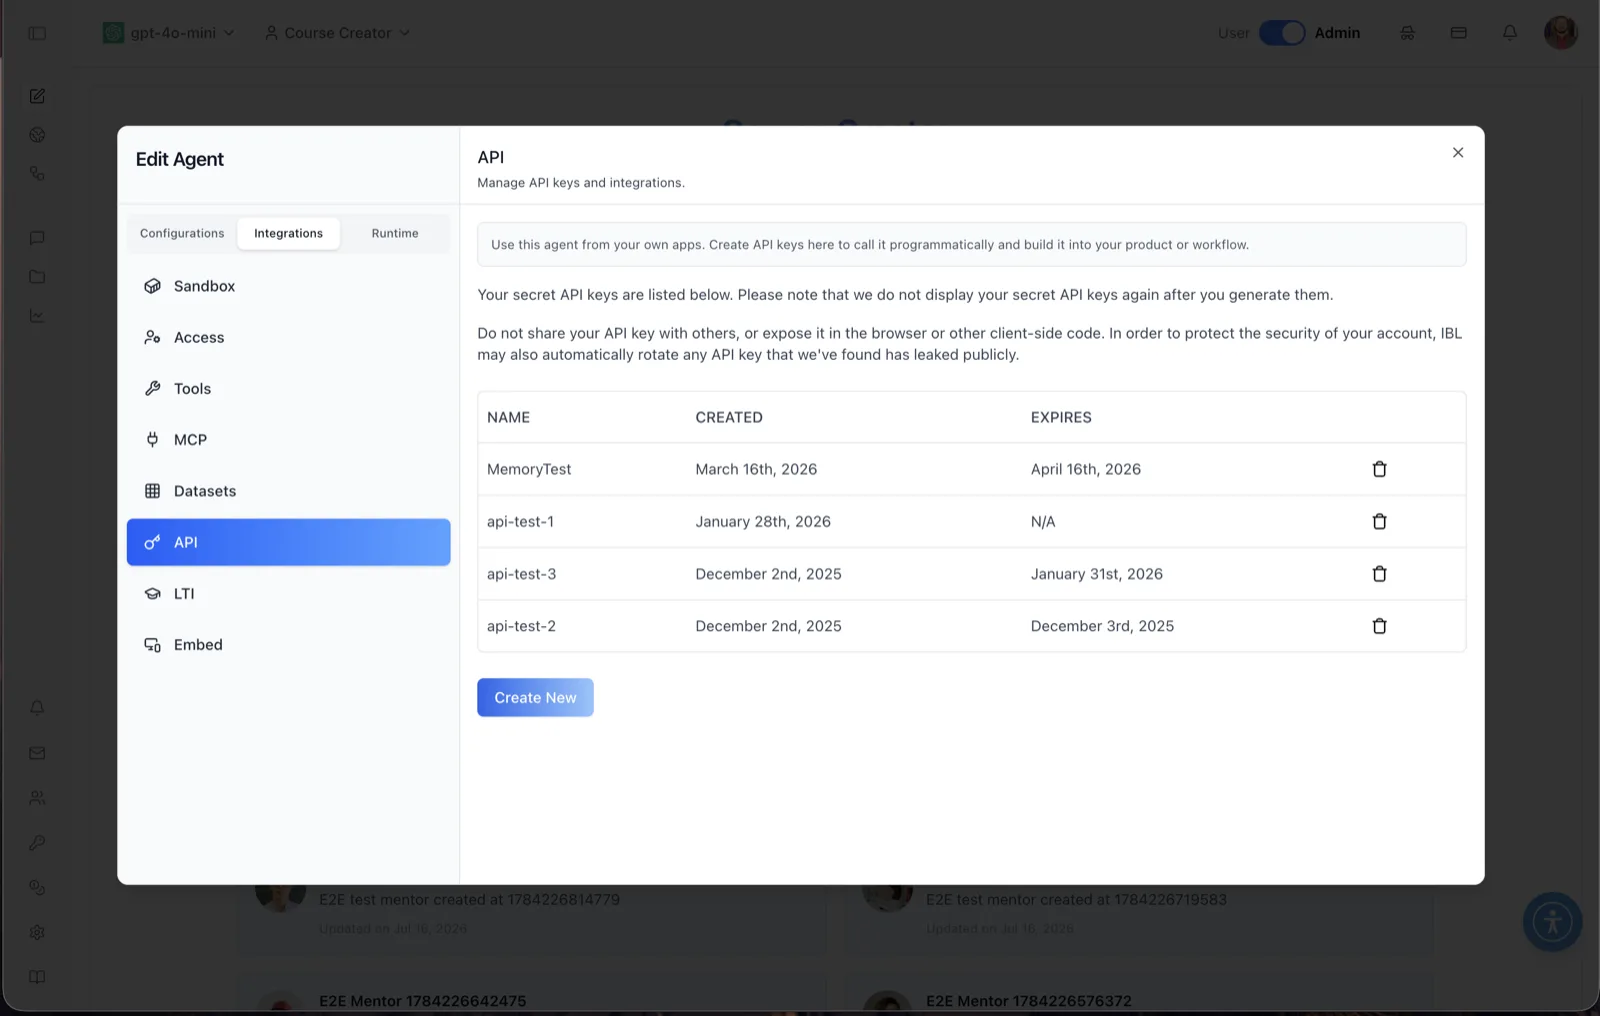Open the Course Creator dropdown
This screenshot has width=1600, height=1016.
coord(337,33)
